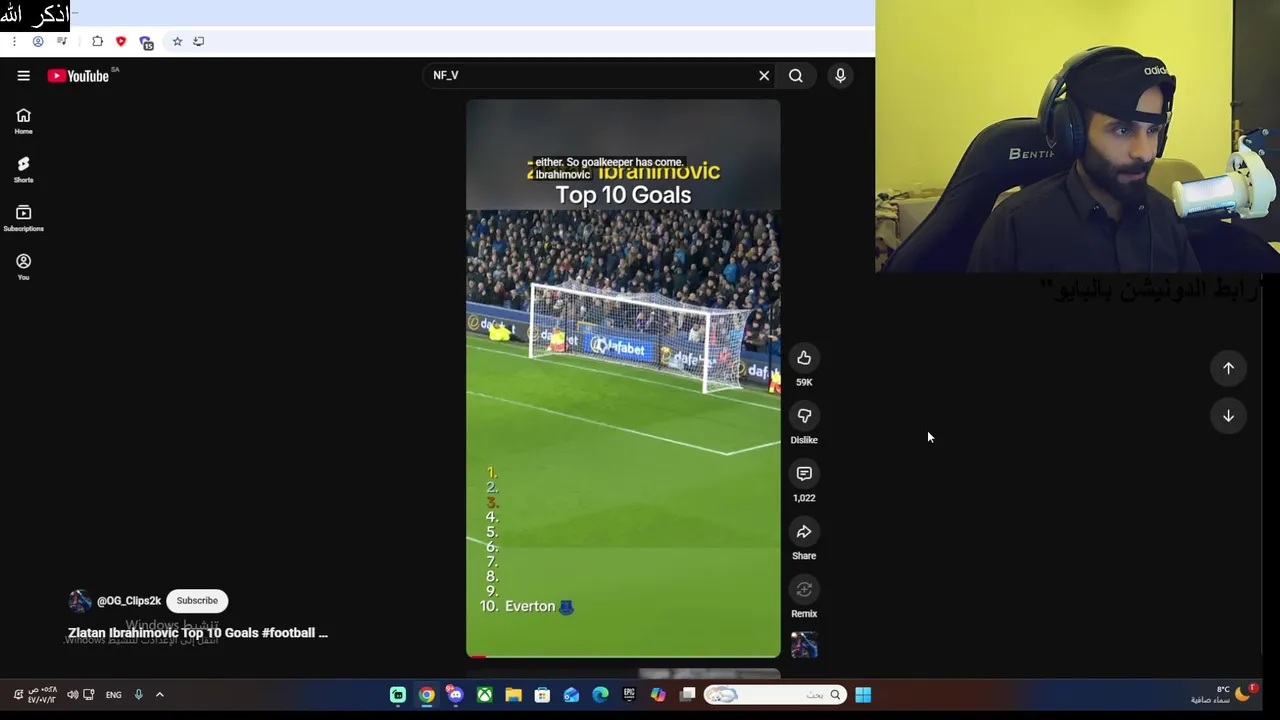Viewport: 1280px width, 720px height.
Task: Subscribe to @OG_Clips2k channel
Action: 197,601
